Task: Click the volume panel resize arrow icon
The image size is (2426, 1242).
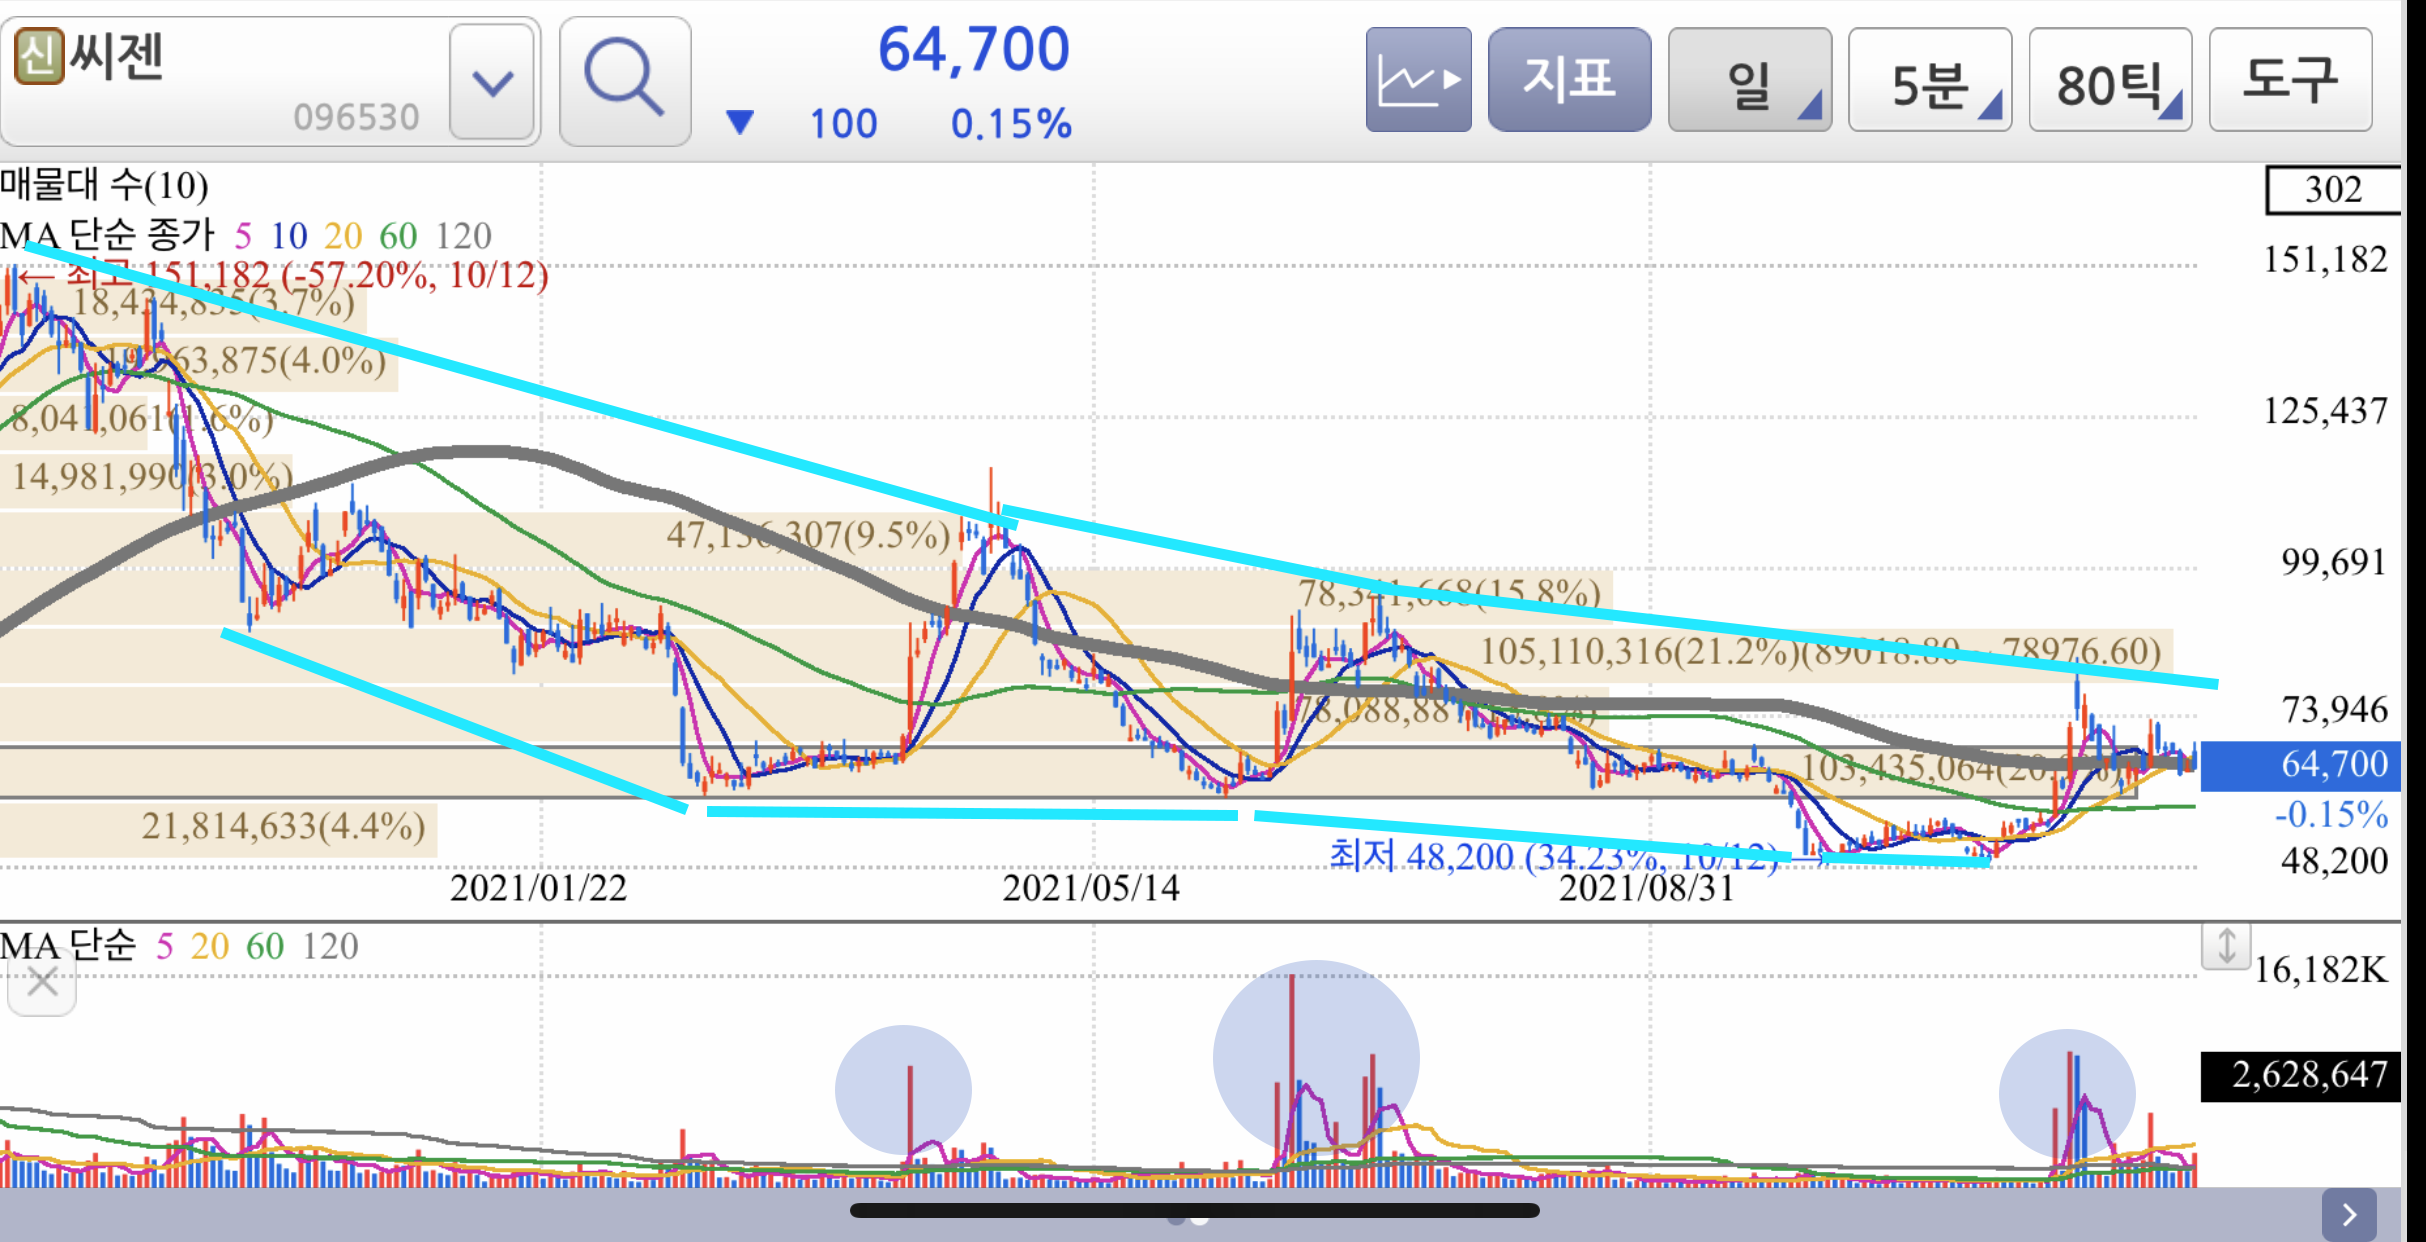Action: click(x=2226, y=945)
